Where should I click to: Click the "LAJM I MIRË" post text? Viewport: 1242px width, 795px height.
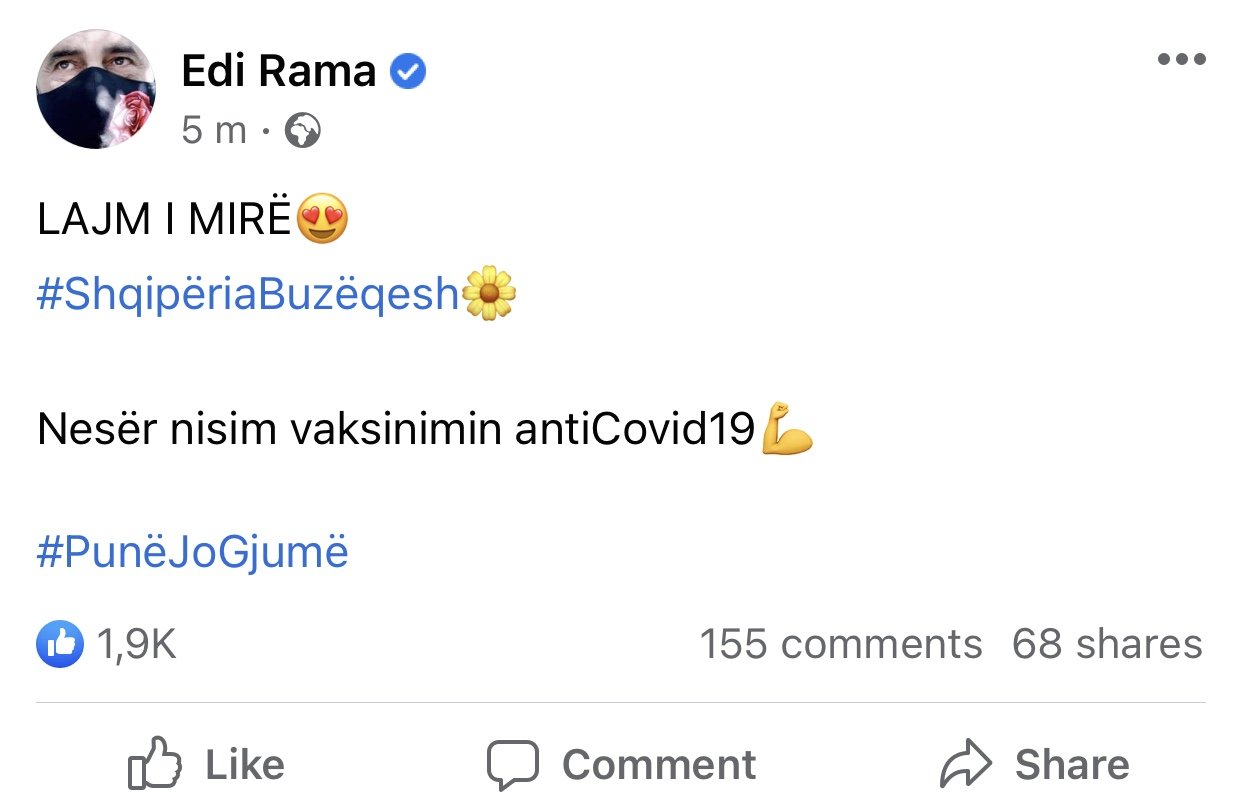click(164, 221)
